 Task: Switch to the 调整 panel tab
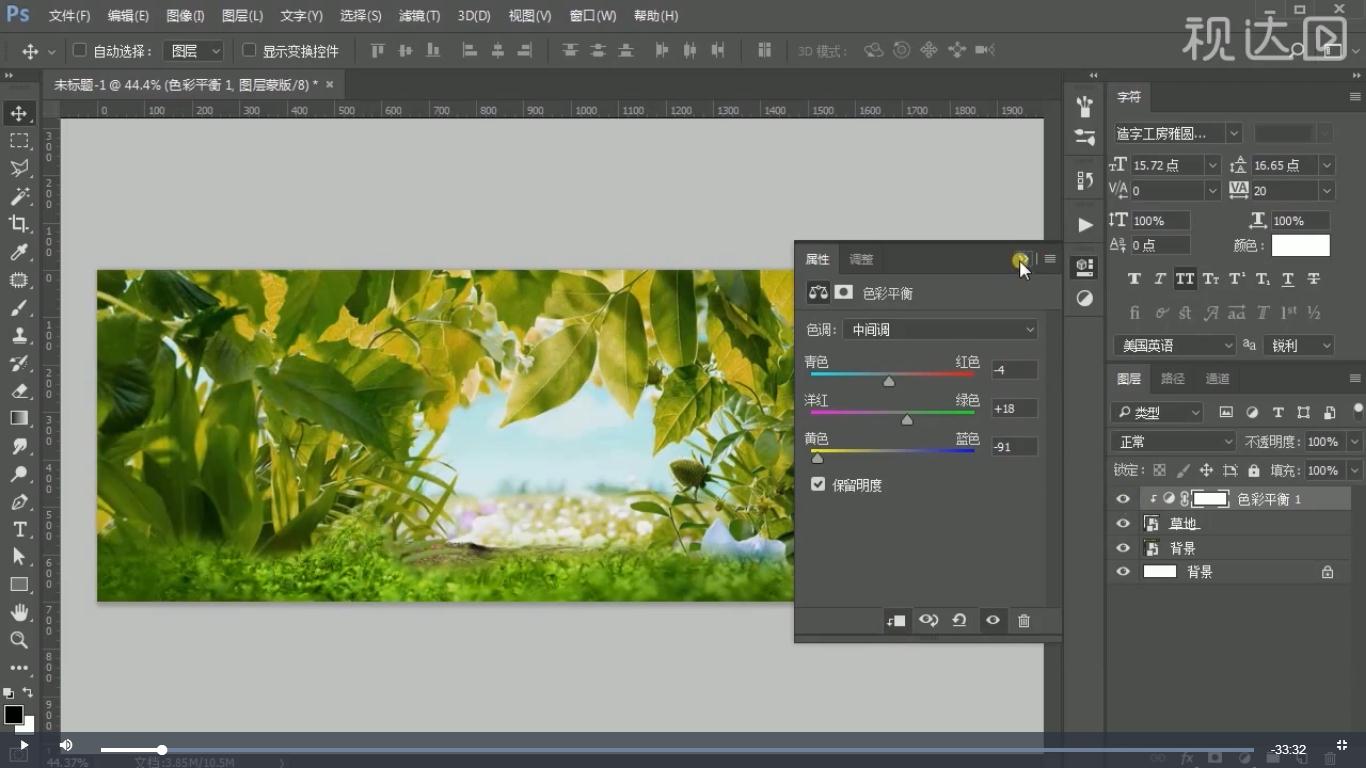861,260
